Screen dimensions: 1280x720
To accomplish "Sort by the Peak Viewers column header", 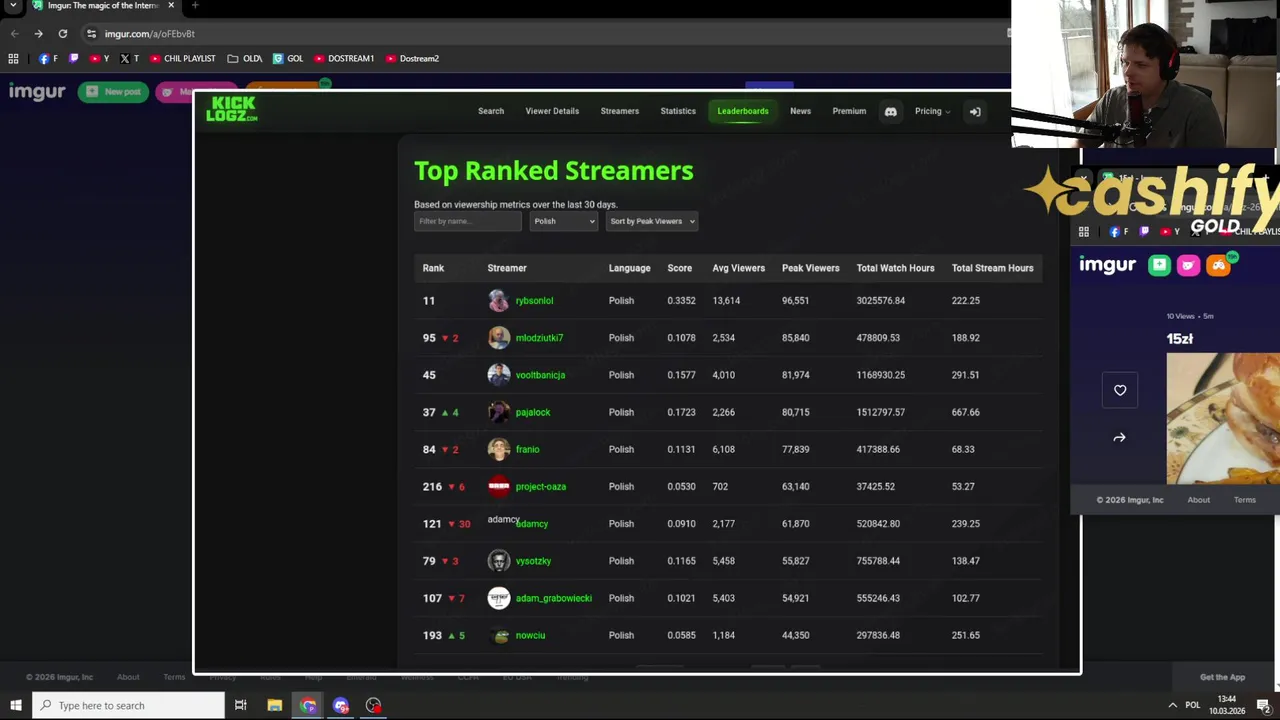I will point(811,268).
